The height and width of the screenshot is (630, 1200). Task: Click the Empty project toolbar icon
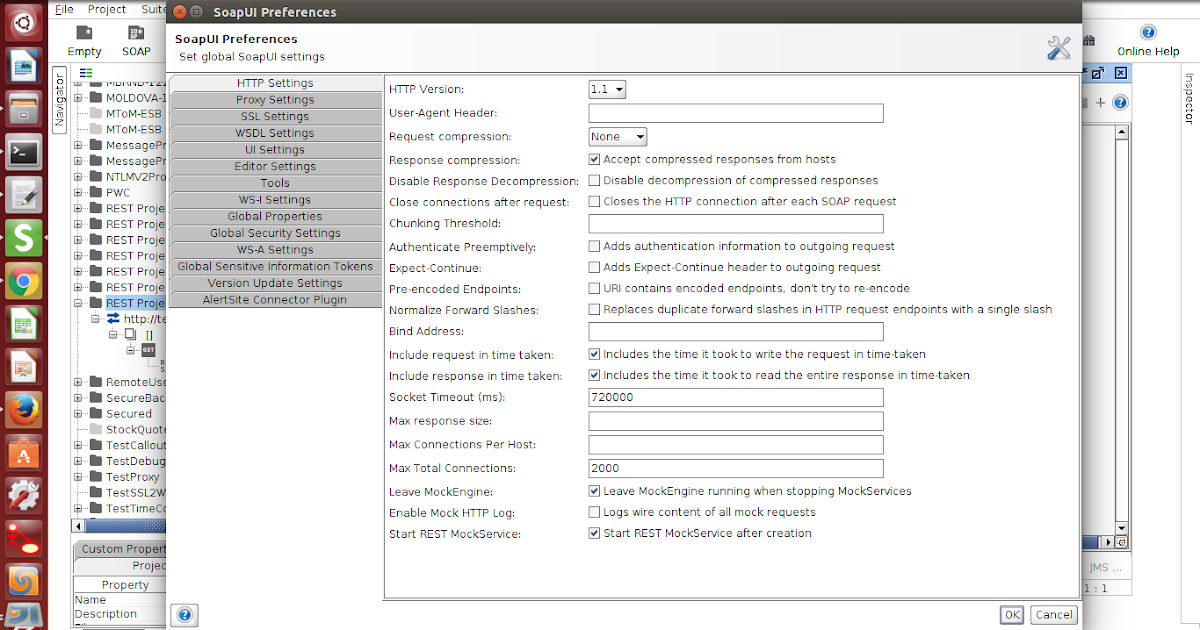click(84, 33)
